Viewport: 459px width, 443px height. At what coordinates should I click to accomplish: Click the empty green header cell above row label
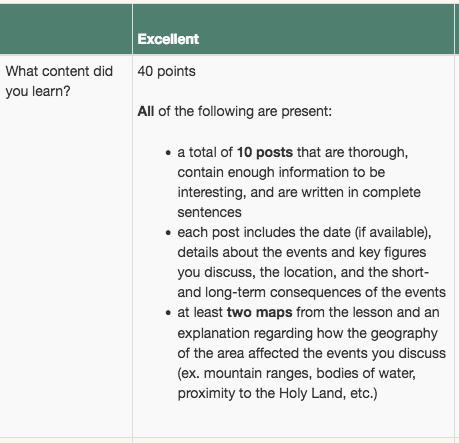(66, 29)
